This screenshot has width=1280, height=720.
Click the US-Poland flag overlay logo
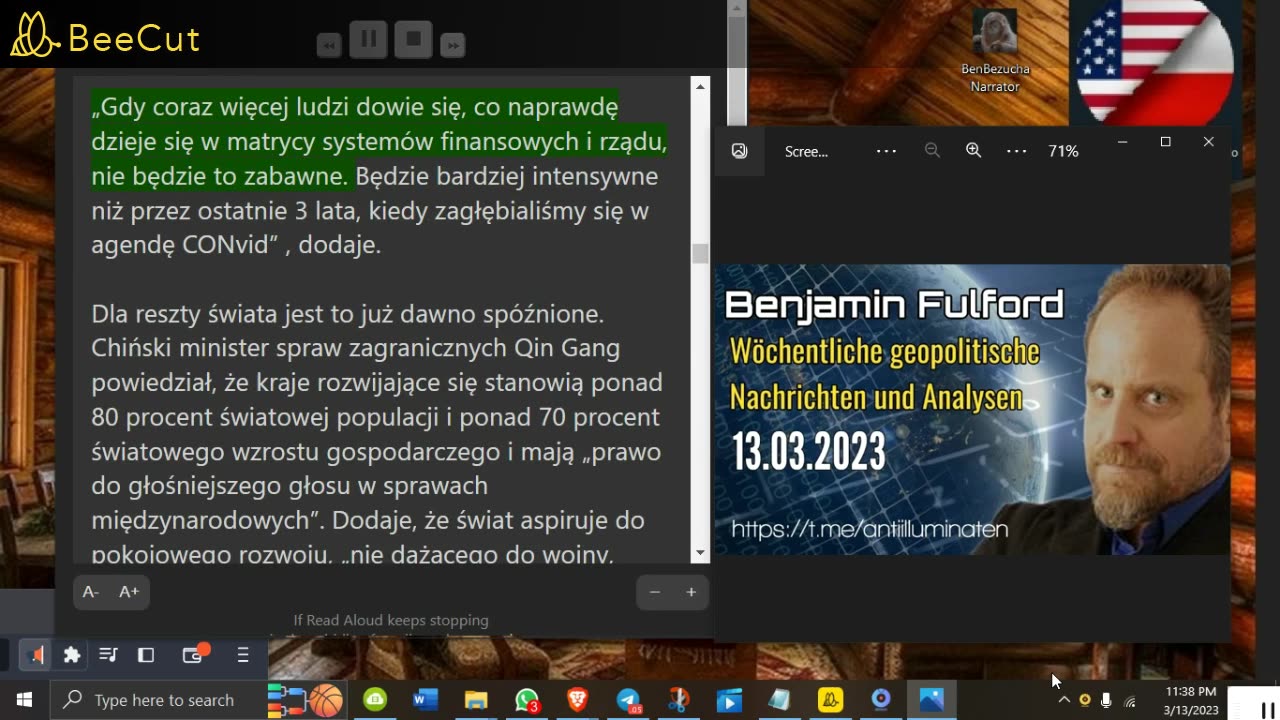1155,60
